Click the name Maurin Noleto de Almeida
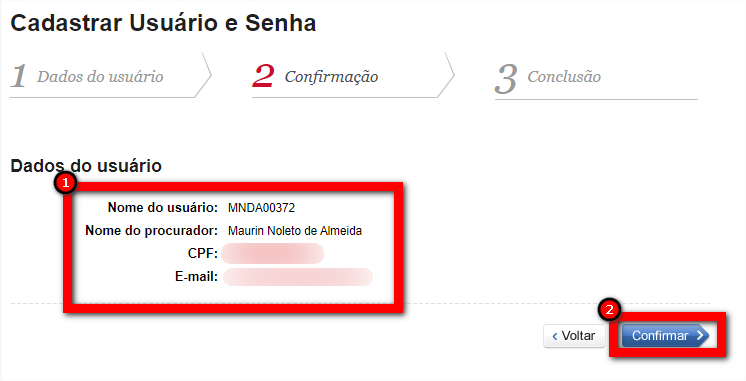This screenshot has height=381, width=746. (x=295, y=231)
